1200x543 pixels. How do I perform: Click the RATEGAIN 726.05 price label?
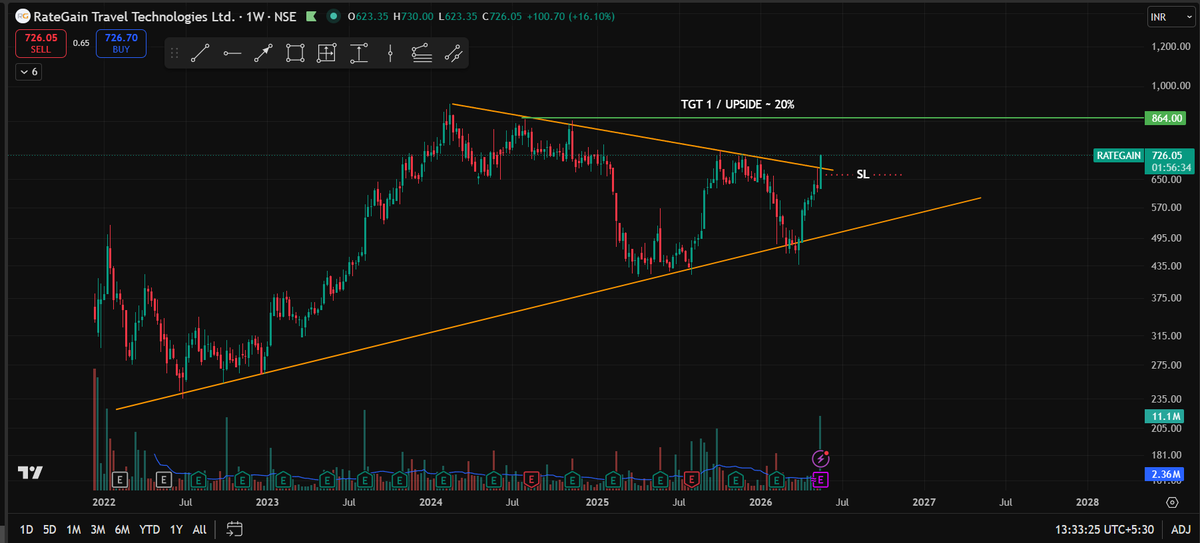(1143, 156)
